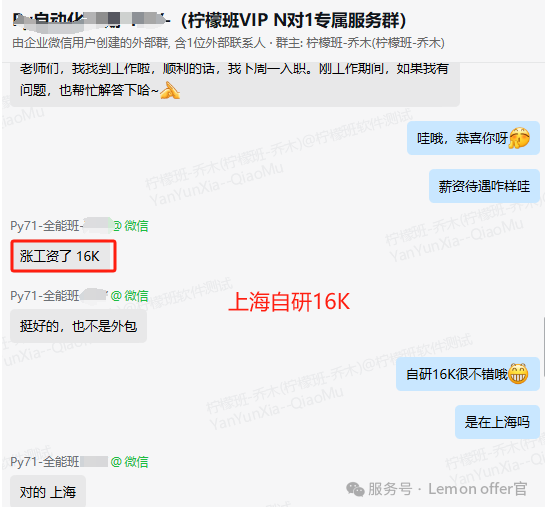Click the @ 微信 tag above 对的 上海 message

tap(130, 462)
